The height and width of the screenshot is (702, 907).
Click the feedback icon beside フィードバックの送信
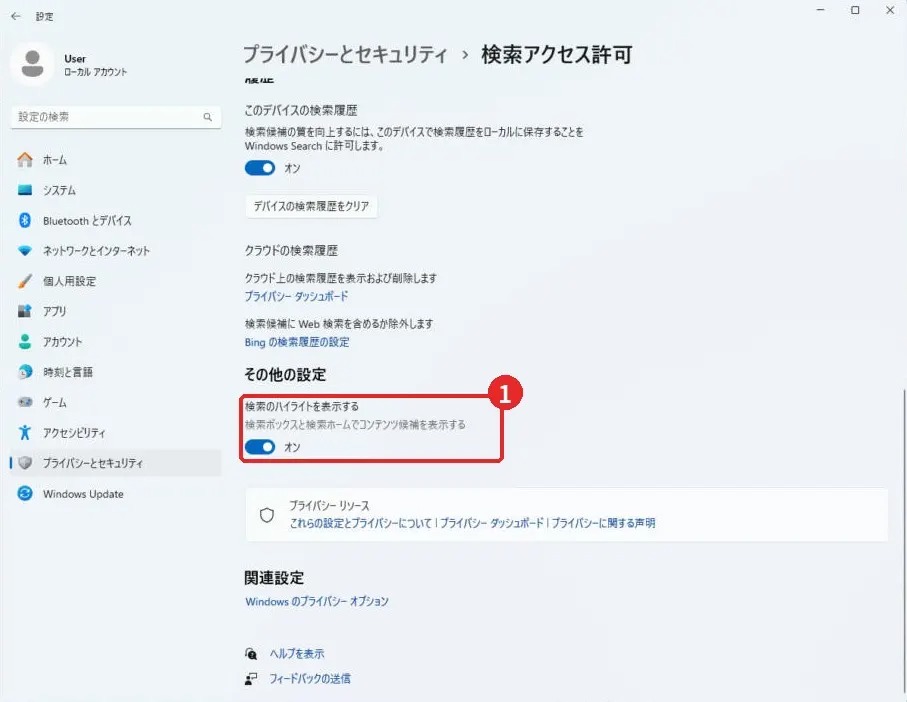click(x=251, y=679)
